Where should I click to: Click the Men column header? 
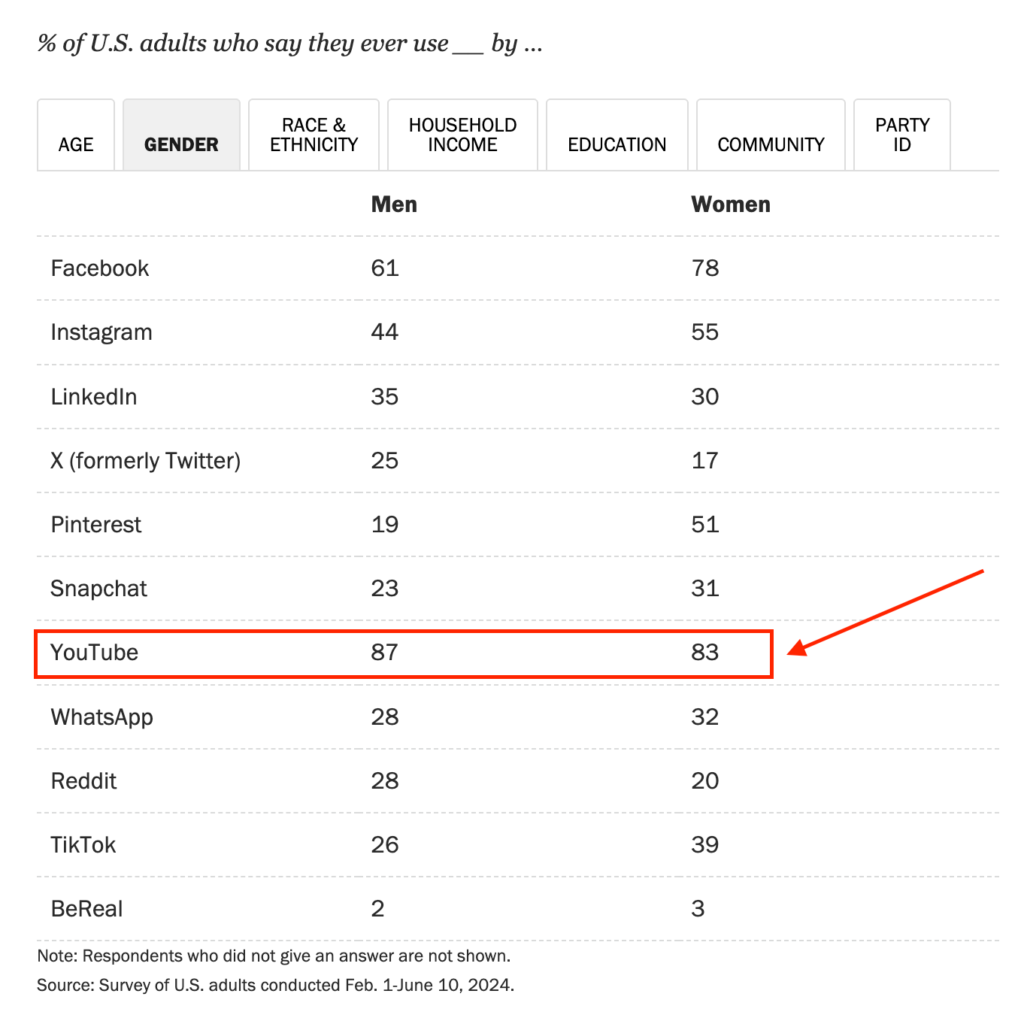pyautogui.click(x=394, y=204)
